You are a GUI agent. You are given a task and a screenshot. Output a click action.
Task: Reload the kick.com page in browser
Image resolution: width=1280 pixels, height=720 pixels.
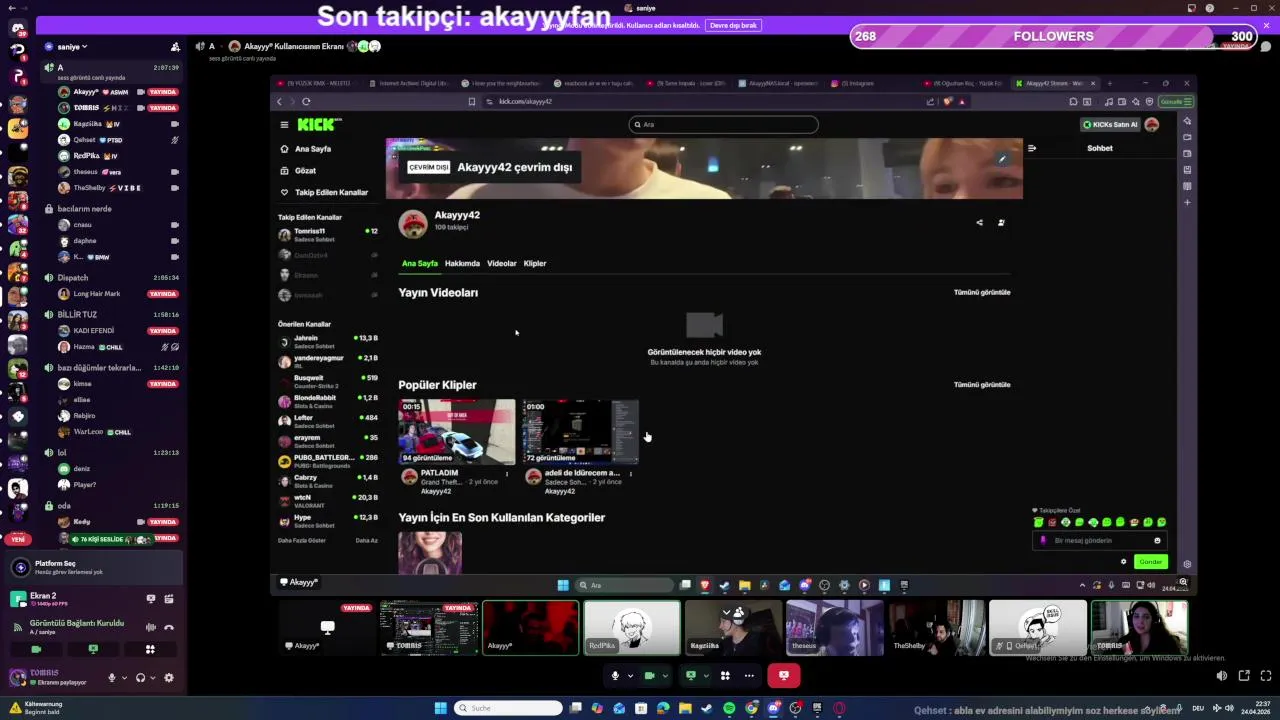pyautogui.click(x=306, y=101)
